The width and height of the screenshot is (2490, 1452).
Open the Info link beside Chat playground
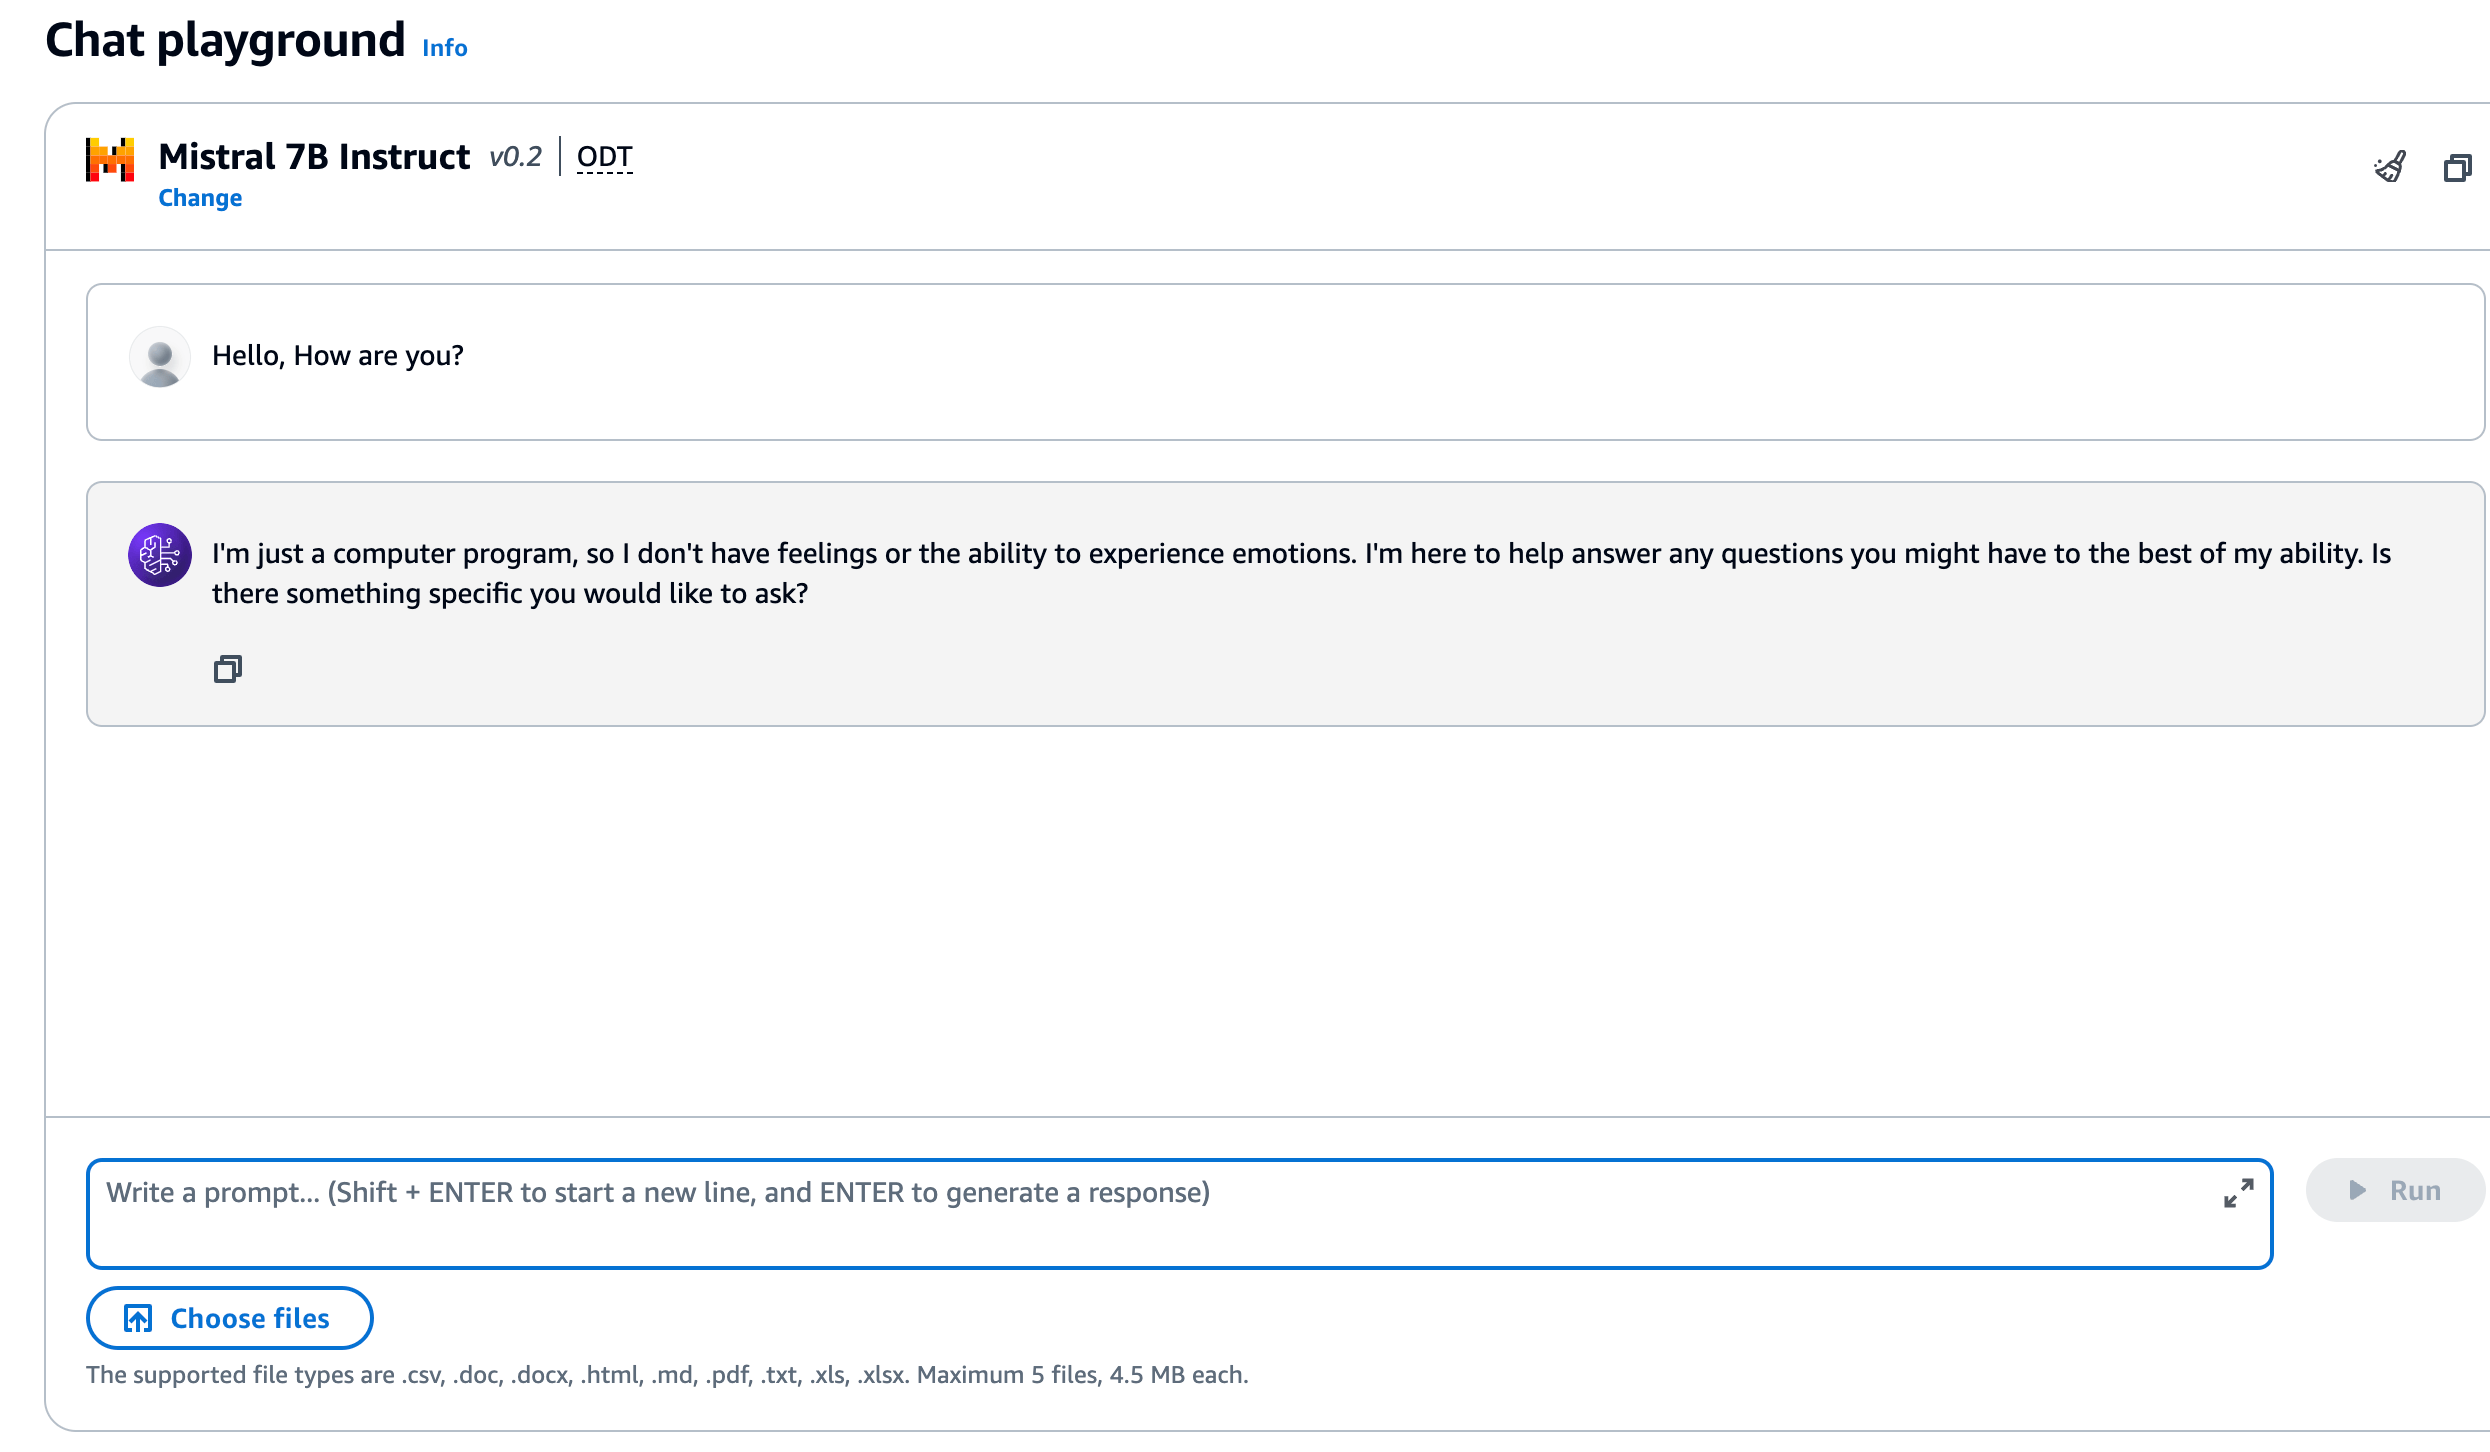pos(445,48)
